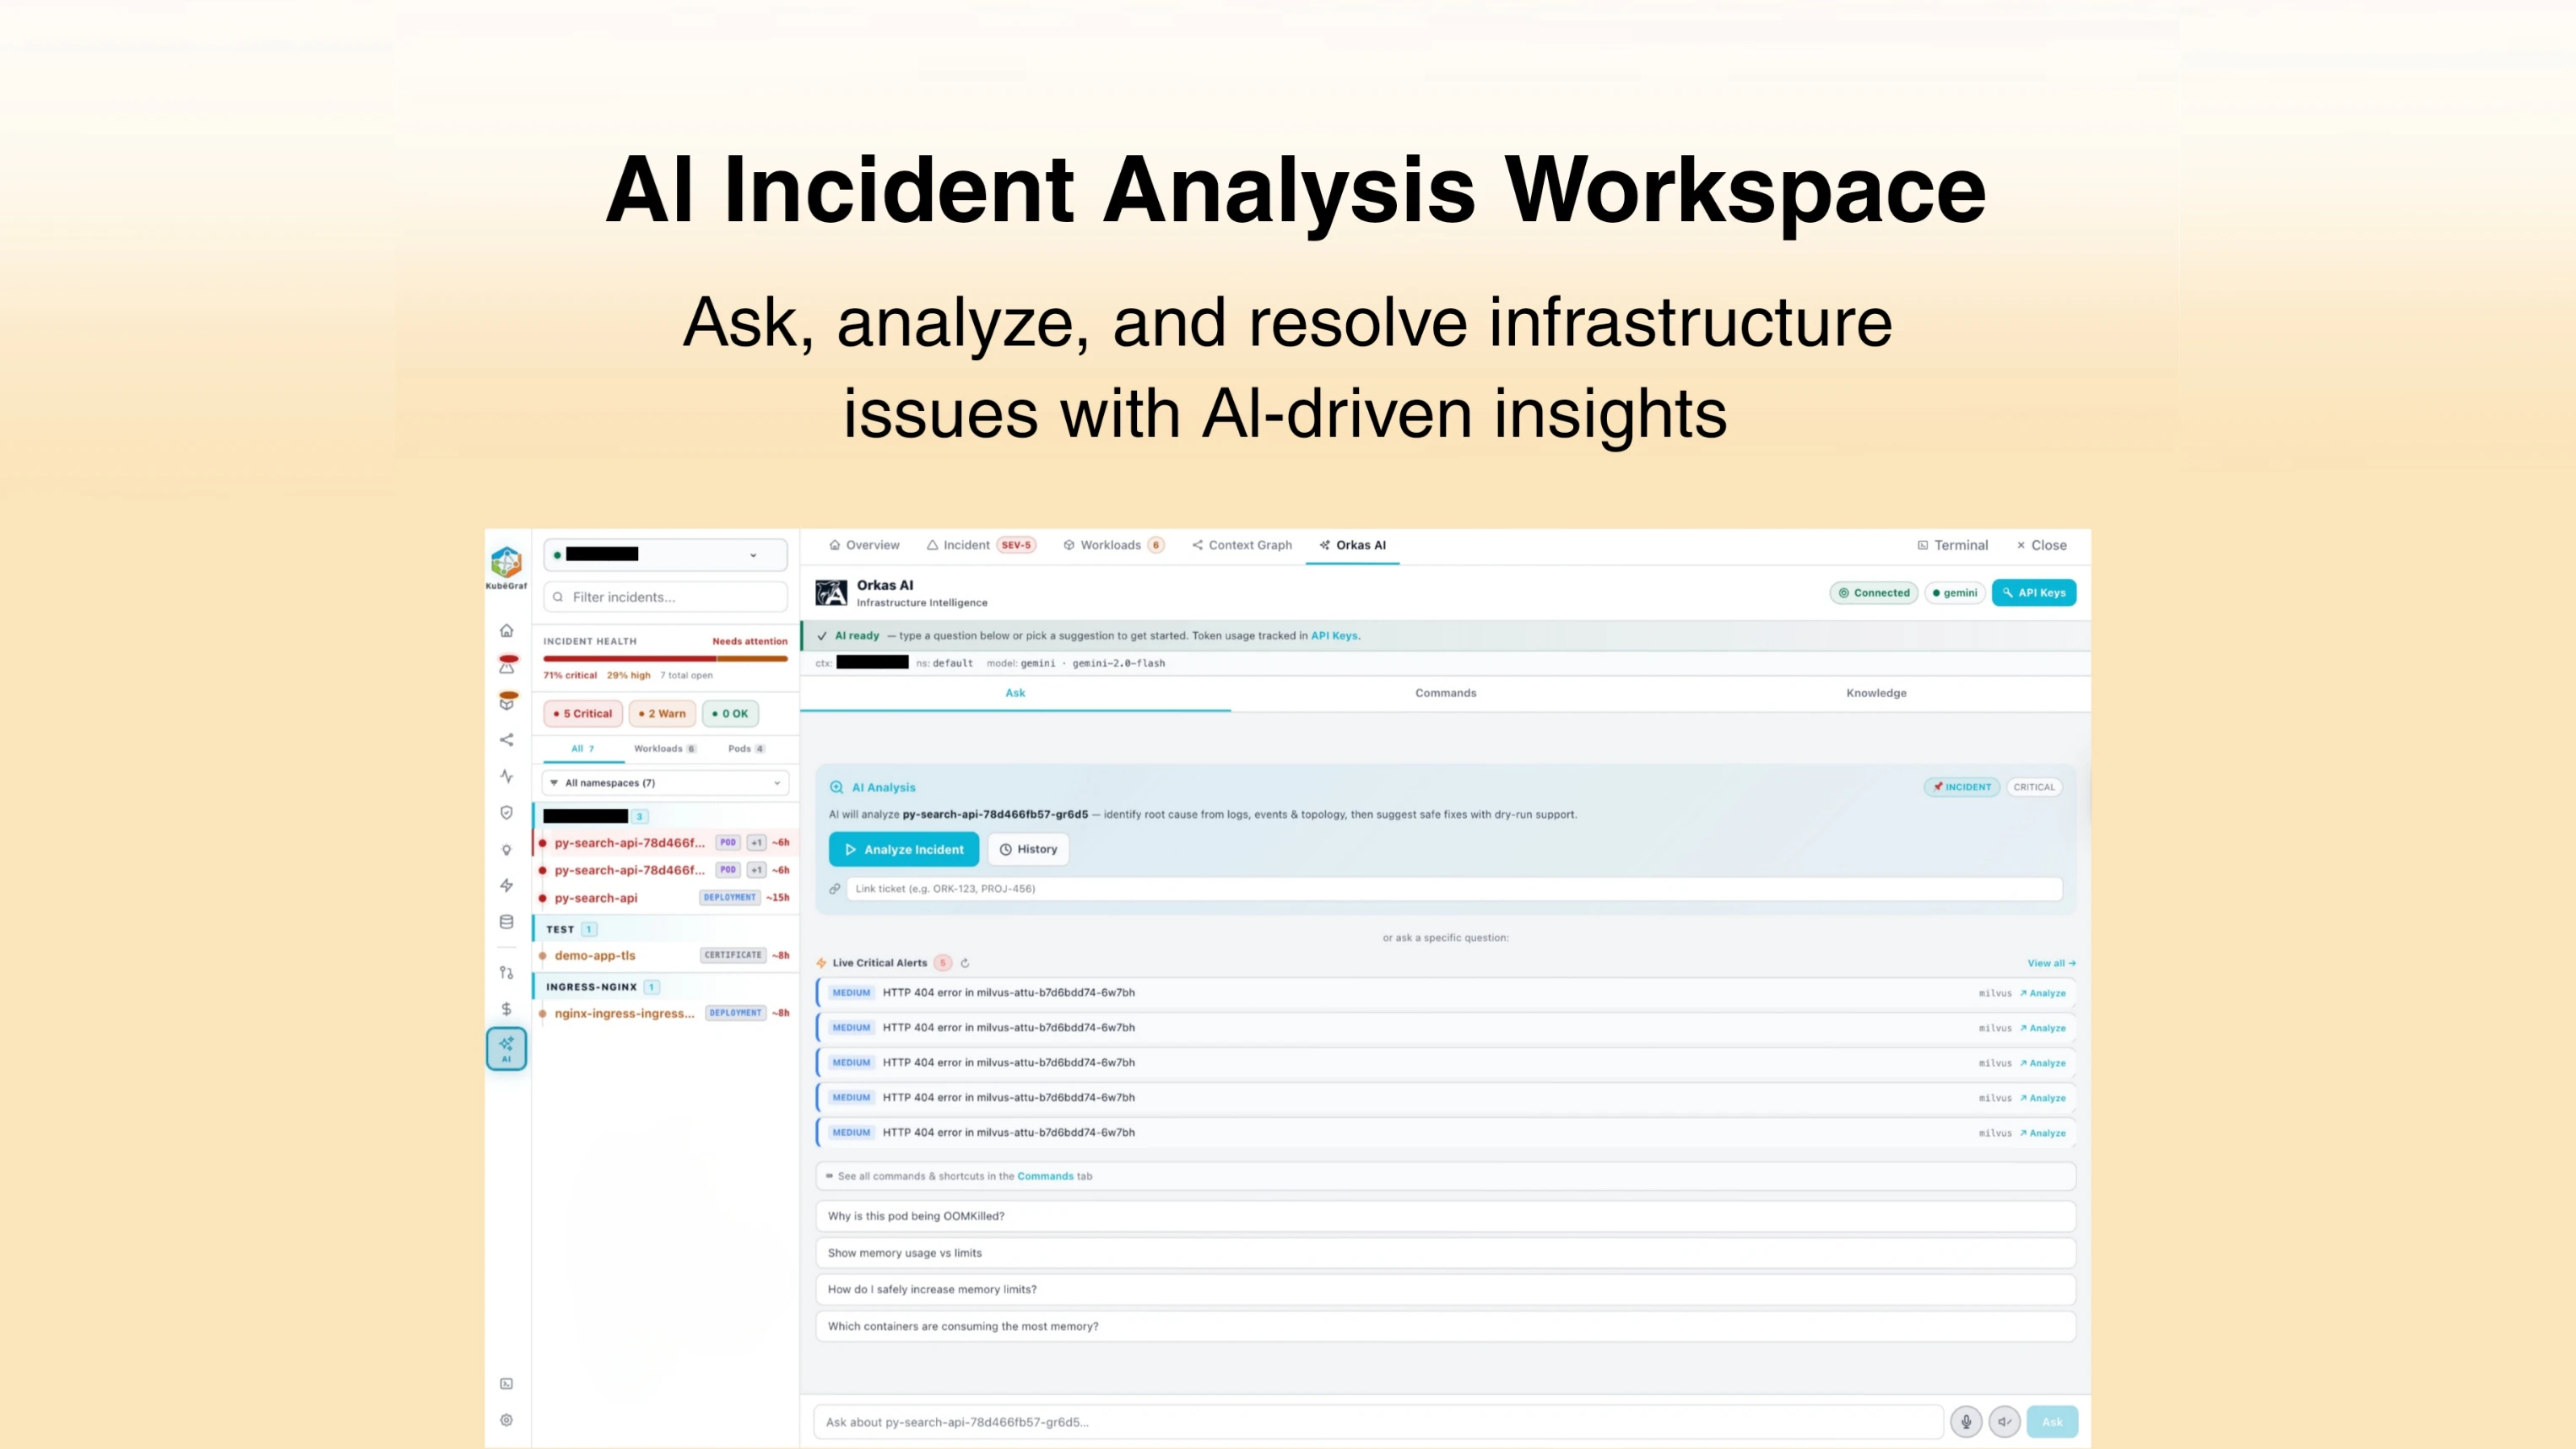Refresh Live Critical Alerts icon
Screen dimensions: 2576x1449
pos(965,963)
